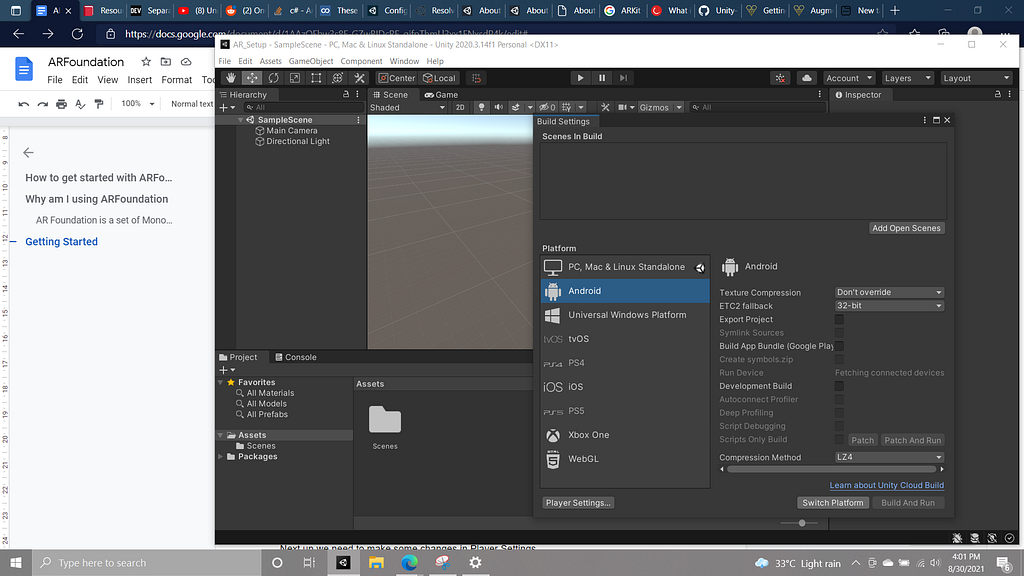Select Universal Windows Platform
This screenshot has width=1024, height=576.
(x=625, y=315)
